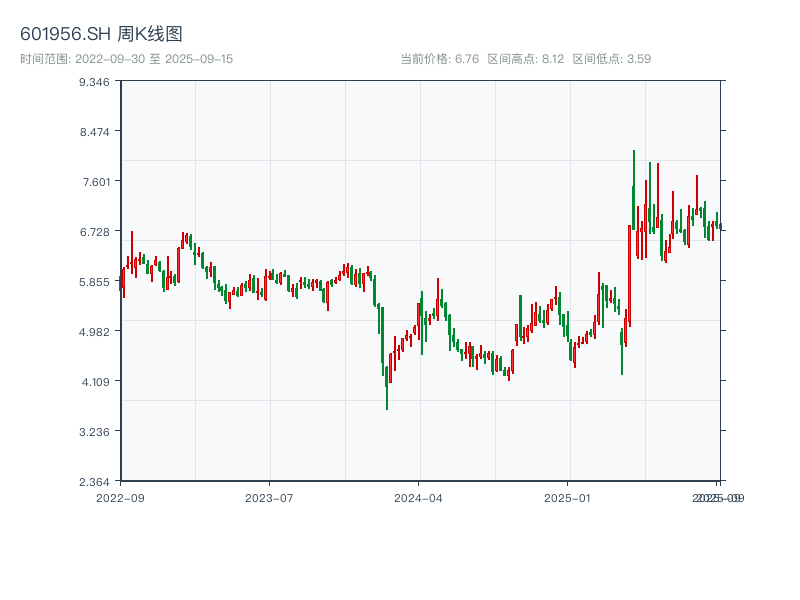Click the 5.855 y-axis price label

click(x=93, y=281)
